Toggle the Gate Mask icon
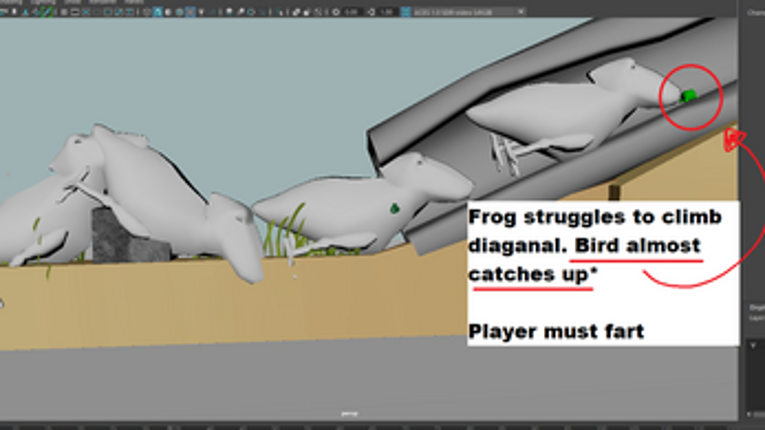765x430 pixels. coord(97,12)
